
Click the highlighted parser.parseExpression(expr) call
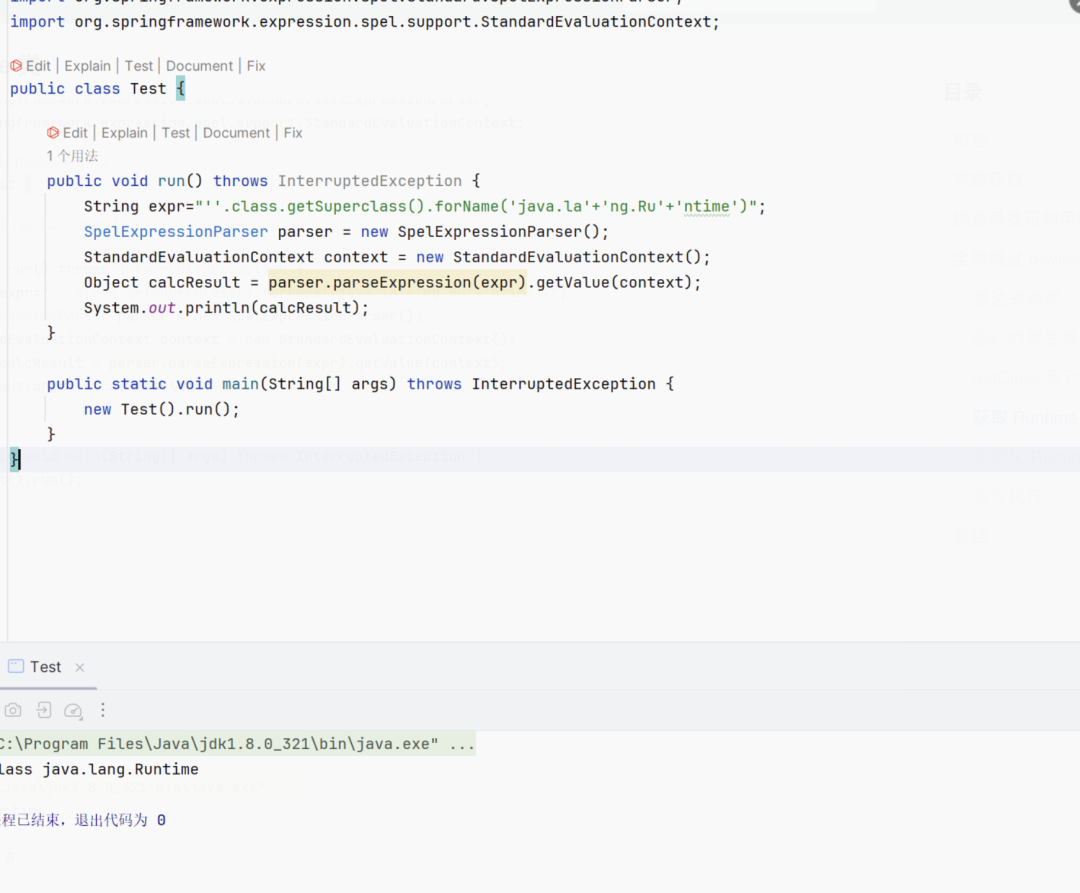pos(397,283)
